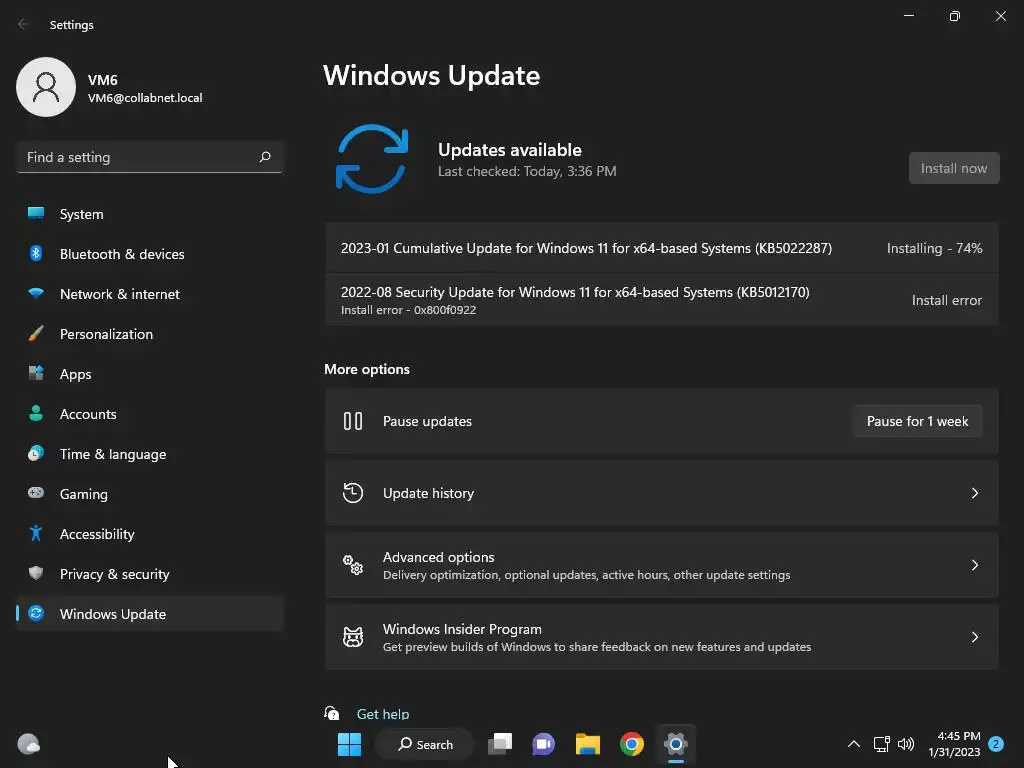The height and width of the screenshot is (768, 1024).
Task: Open the Apps settings label
Action: tap(76, 374)
